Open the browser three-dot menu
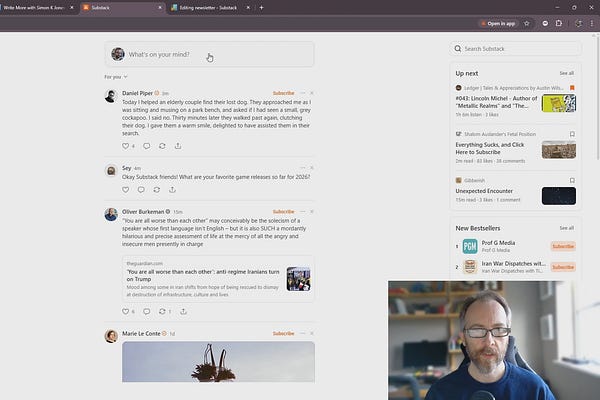Screen dimensions: 600x400 point(592,23)
